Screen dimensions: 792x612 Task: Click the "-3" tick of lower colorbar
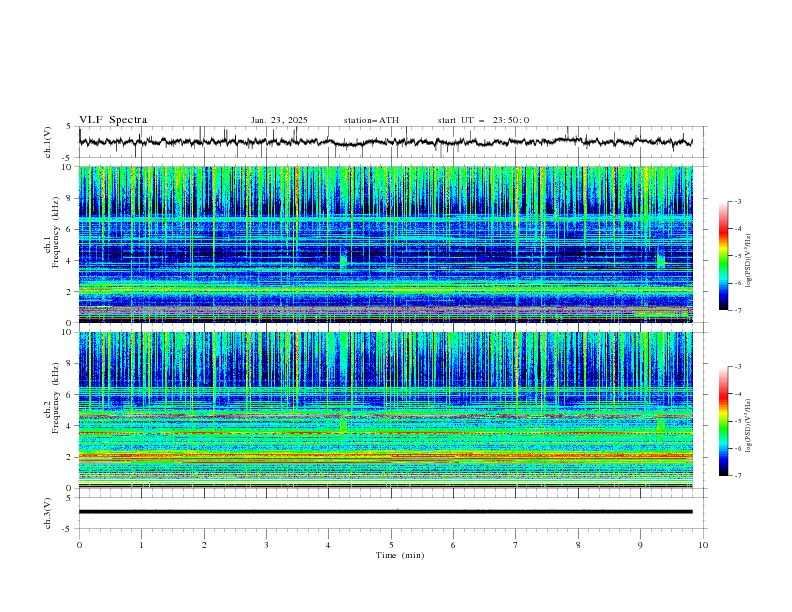738,367
